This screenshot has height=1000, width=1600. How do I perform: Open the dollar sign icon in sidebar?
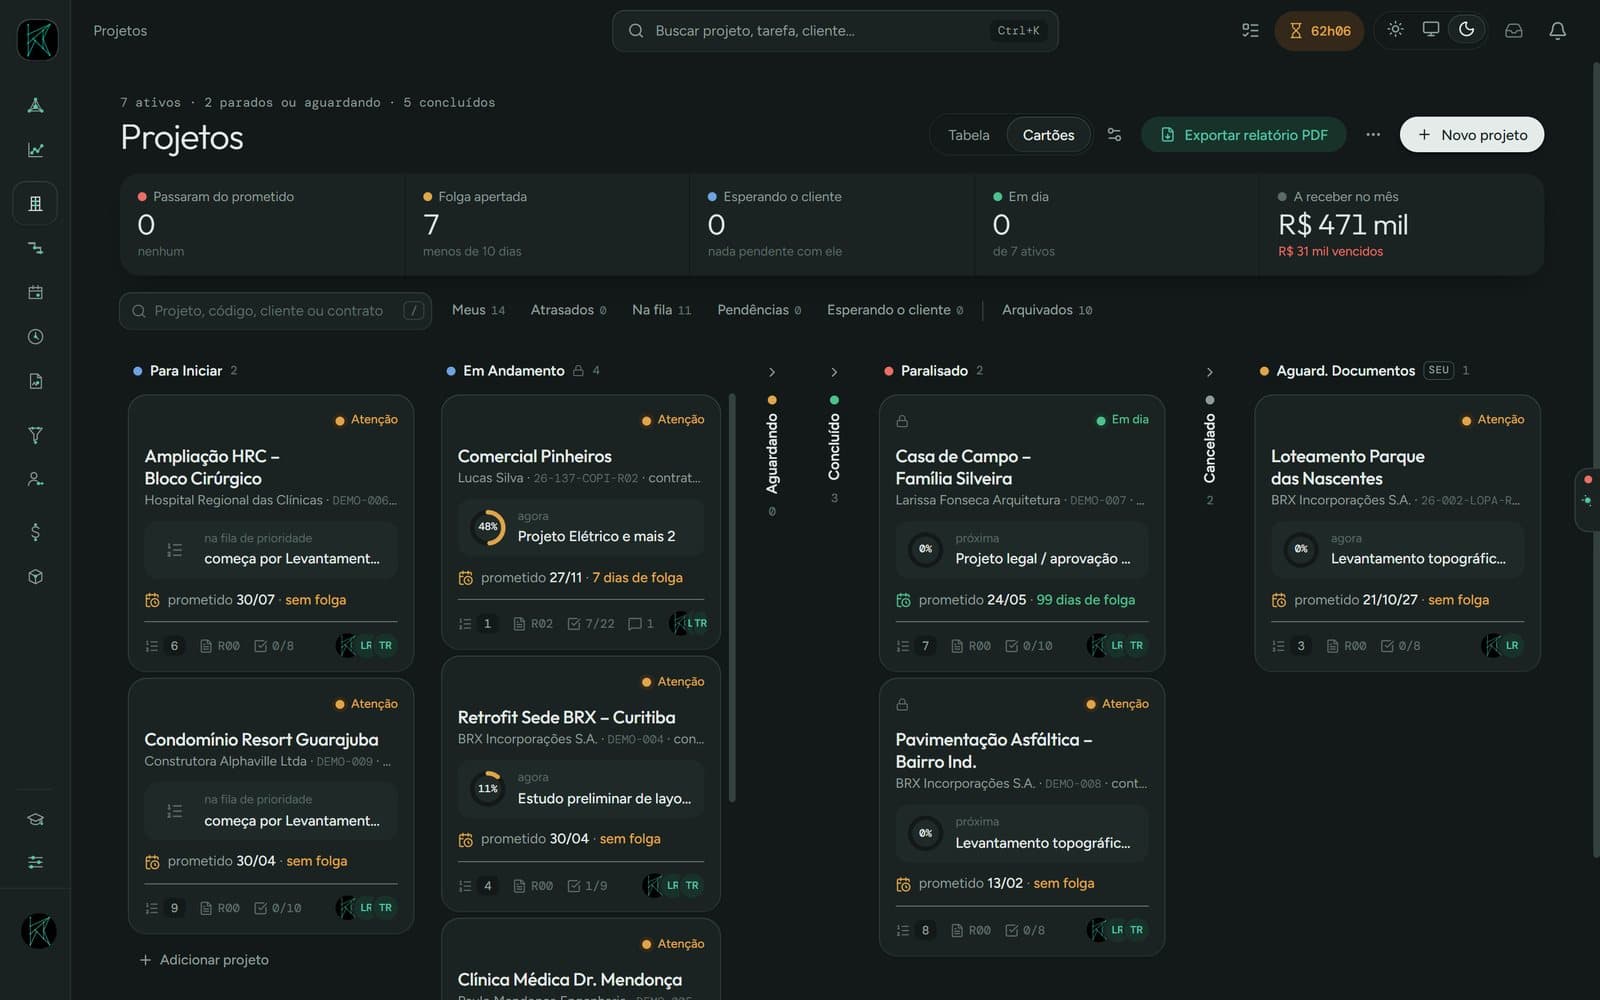pos(35,532)
